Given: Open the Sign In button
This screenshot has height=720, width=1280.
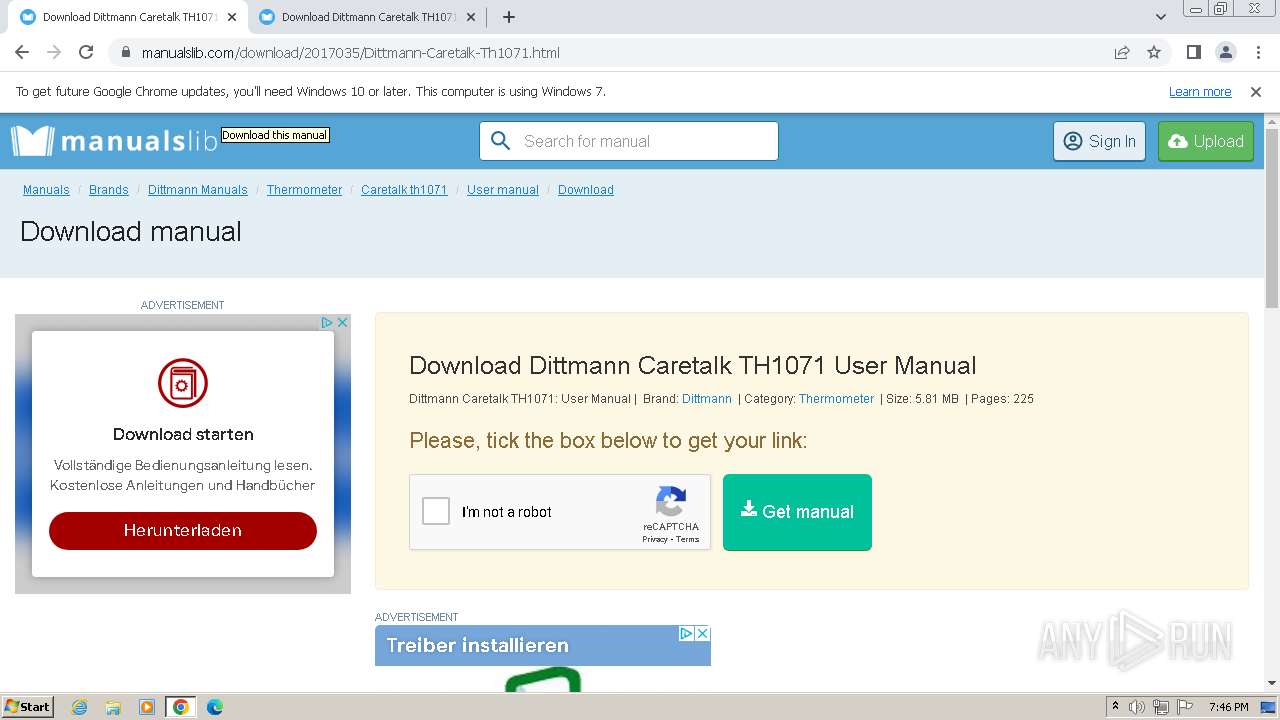Looking at the screenshot, I should [1099, 141].
